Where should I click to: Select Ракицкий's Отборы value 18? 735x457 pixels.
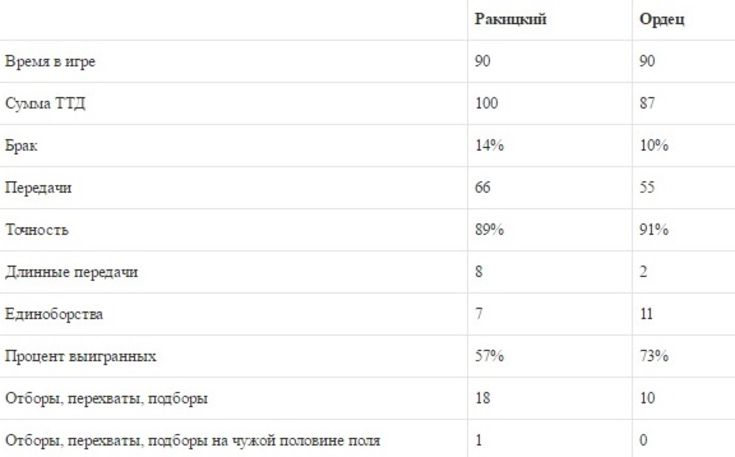[x=483, y=398]
